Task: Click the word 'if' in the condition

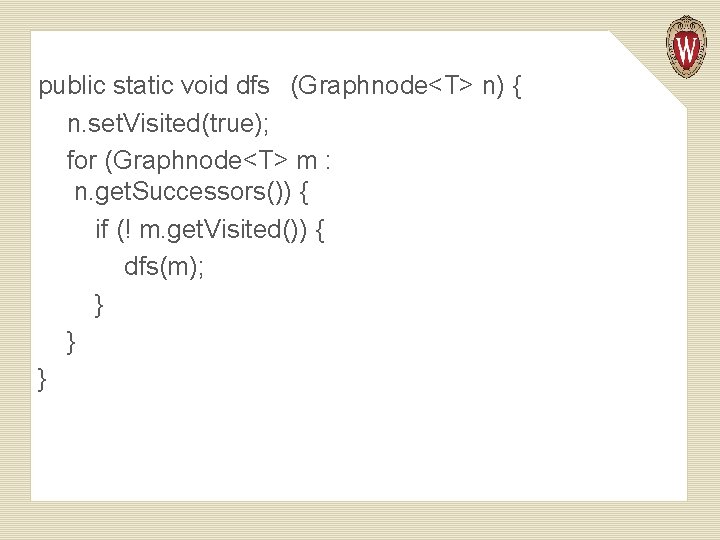Action: (x=102, y=230)
